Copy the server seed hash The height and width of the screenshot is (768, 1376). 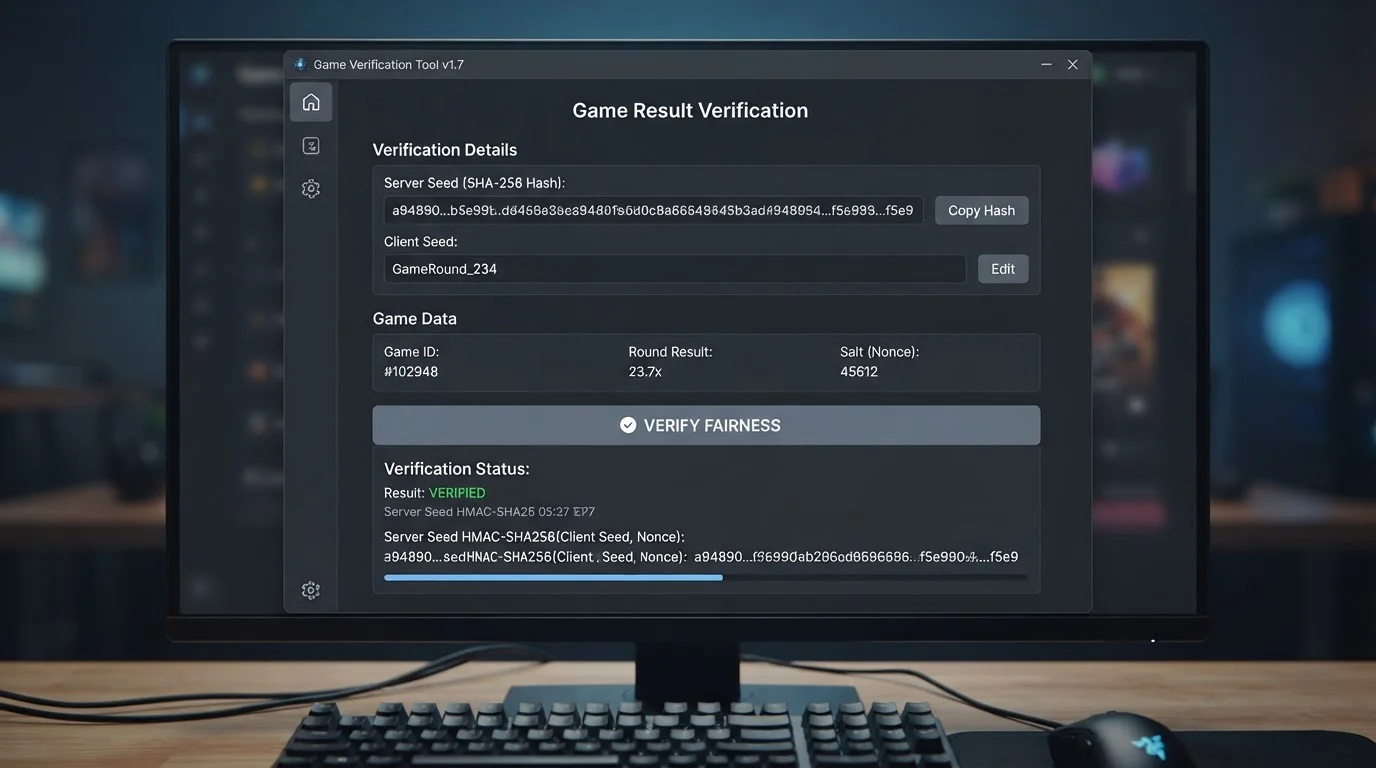[x=981, y=210]
